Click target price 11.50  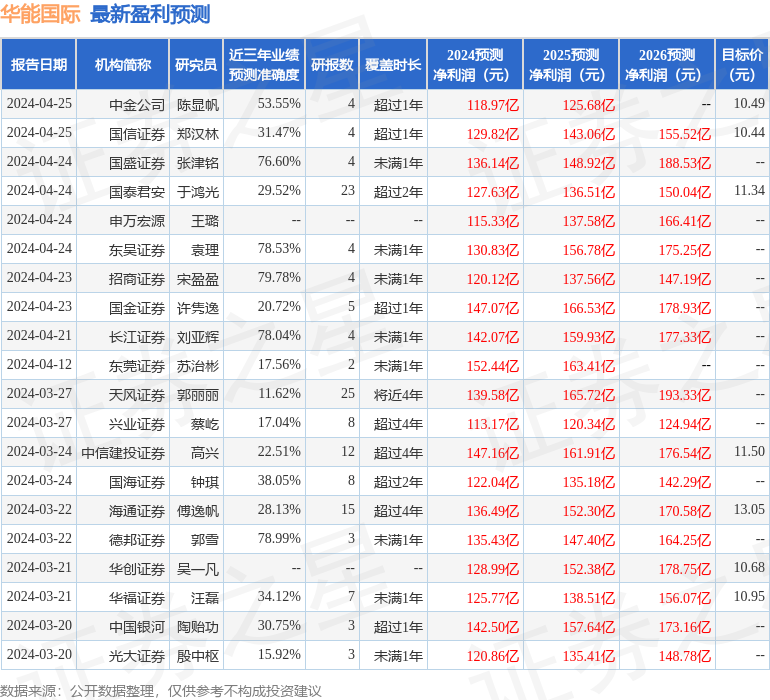tap(749, 451)
